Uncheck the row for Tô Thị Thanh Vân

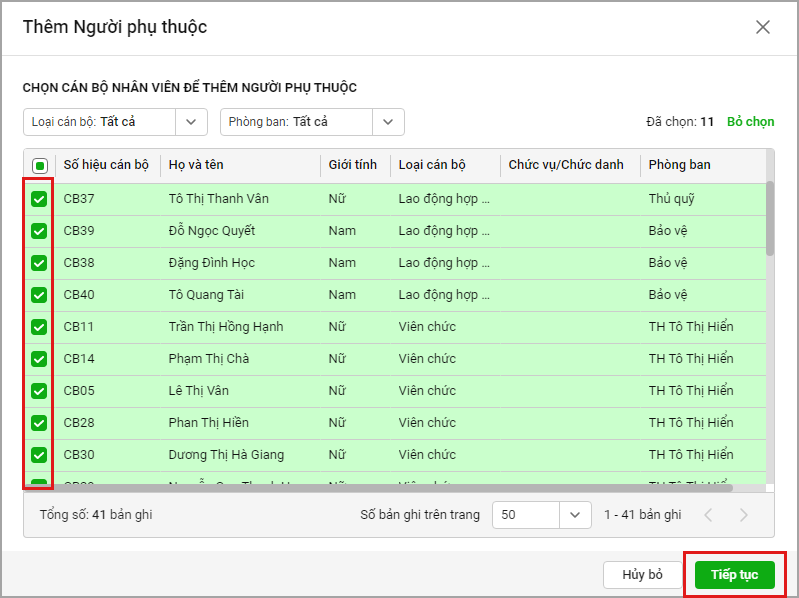click(39, 199)
